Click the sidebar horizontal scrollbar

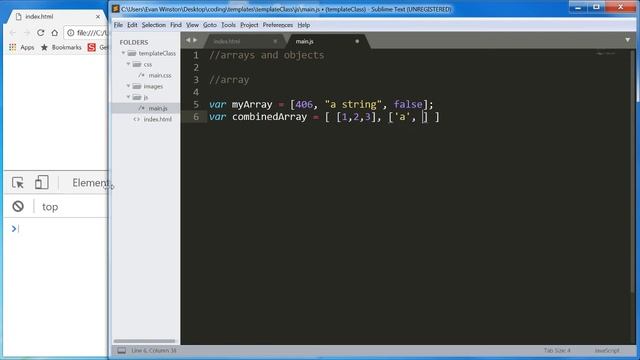coord(144,341)
